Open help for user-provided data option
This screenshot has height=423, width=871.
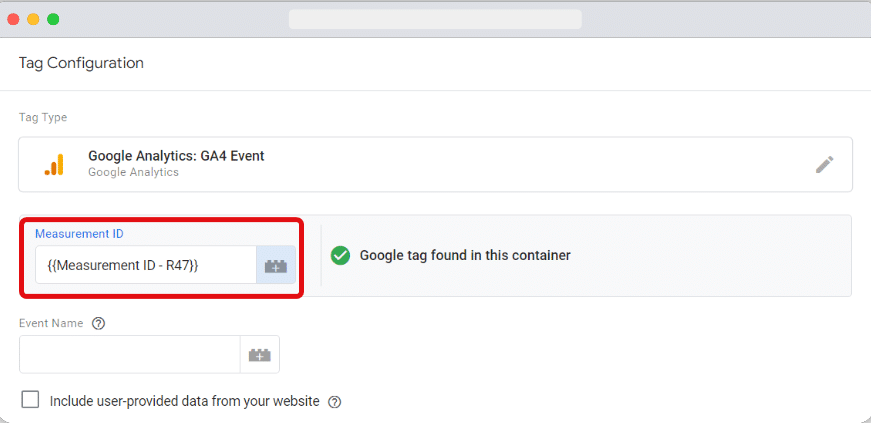[334, 402]
